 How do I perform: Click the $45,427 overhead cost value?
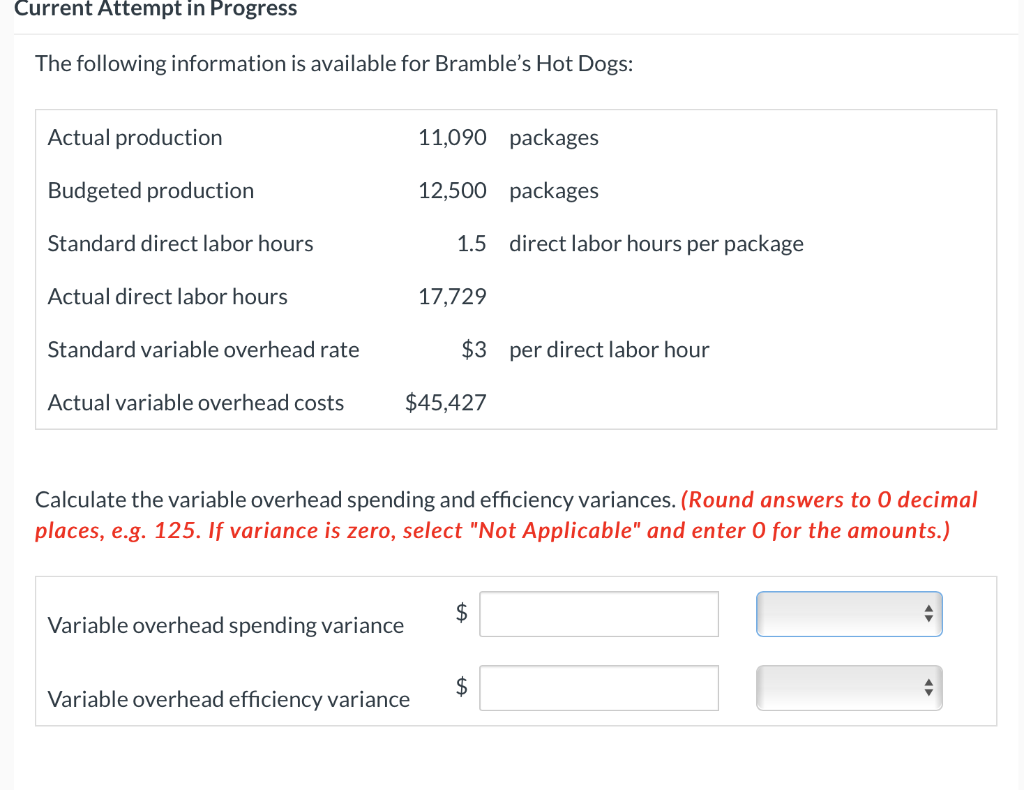click(446, 403)
